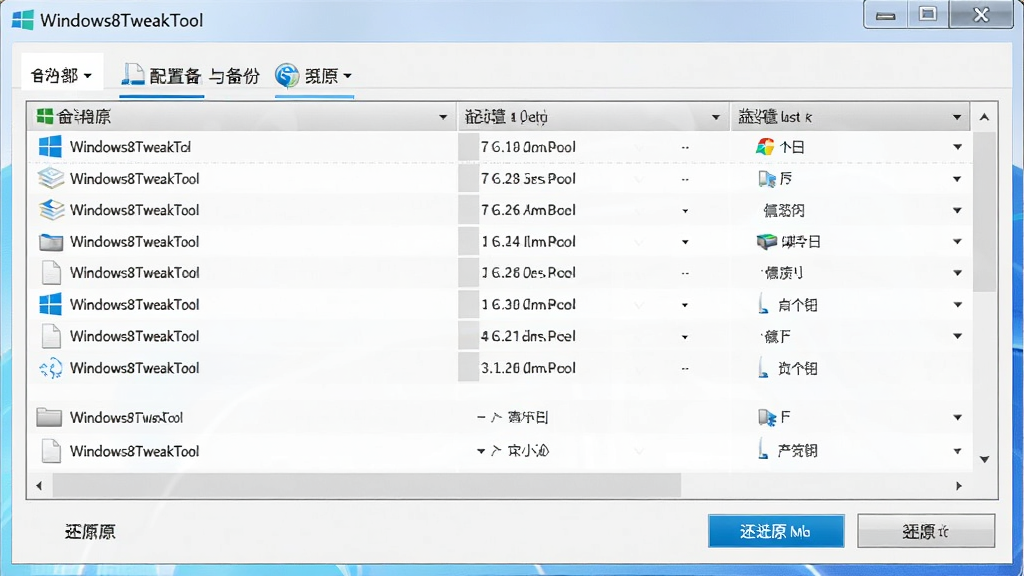Click the horizontal scrollbar left arrow
Viewport: 1024px width, 576px height.
coord(39,486)
